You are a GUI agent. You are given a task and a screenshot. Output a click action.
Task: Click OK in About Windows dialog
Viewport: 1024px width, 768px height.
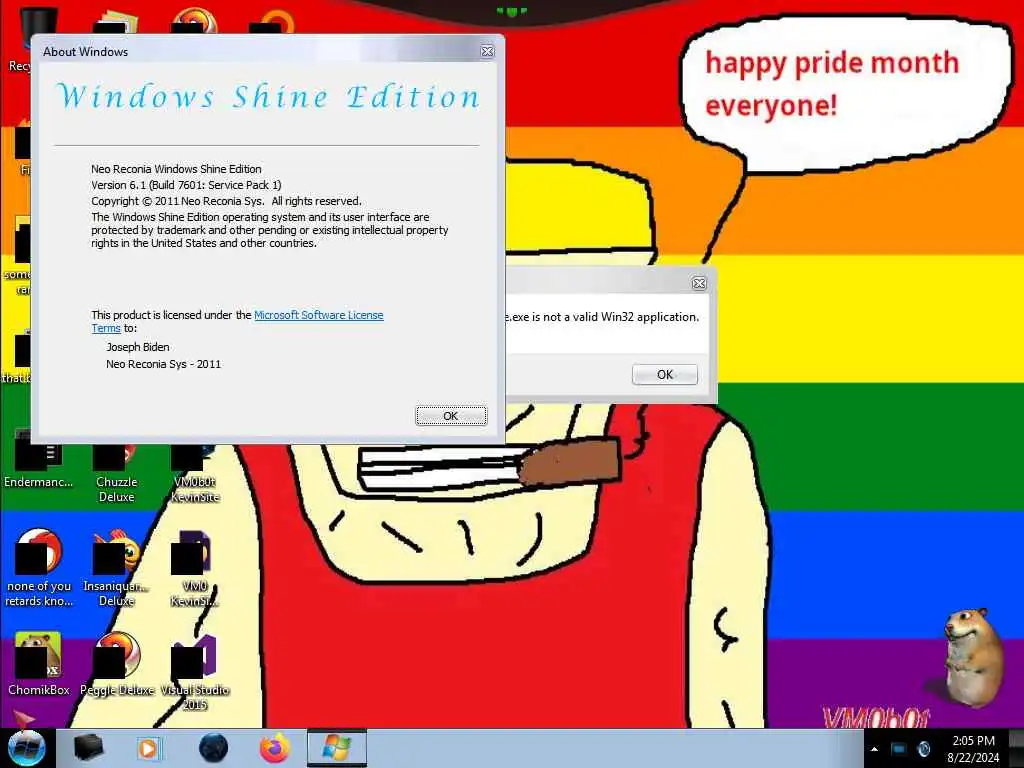pos(451,416)
